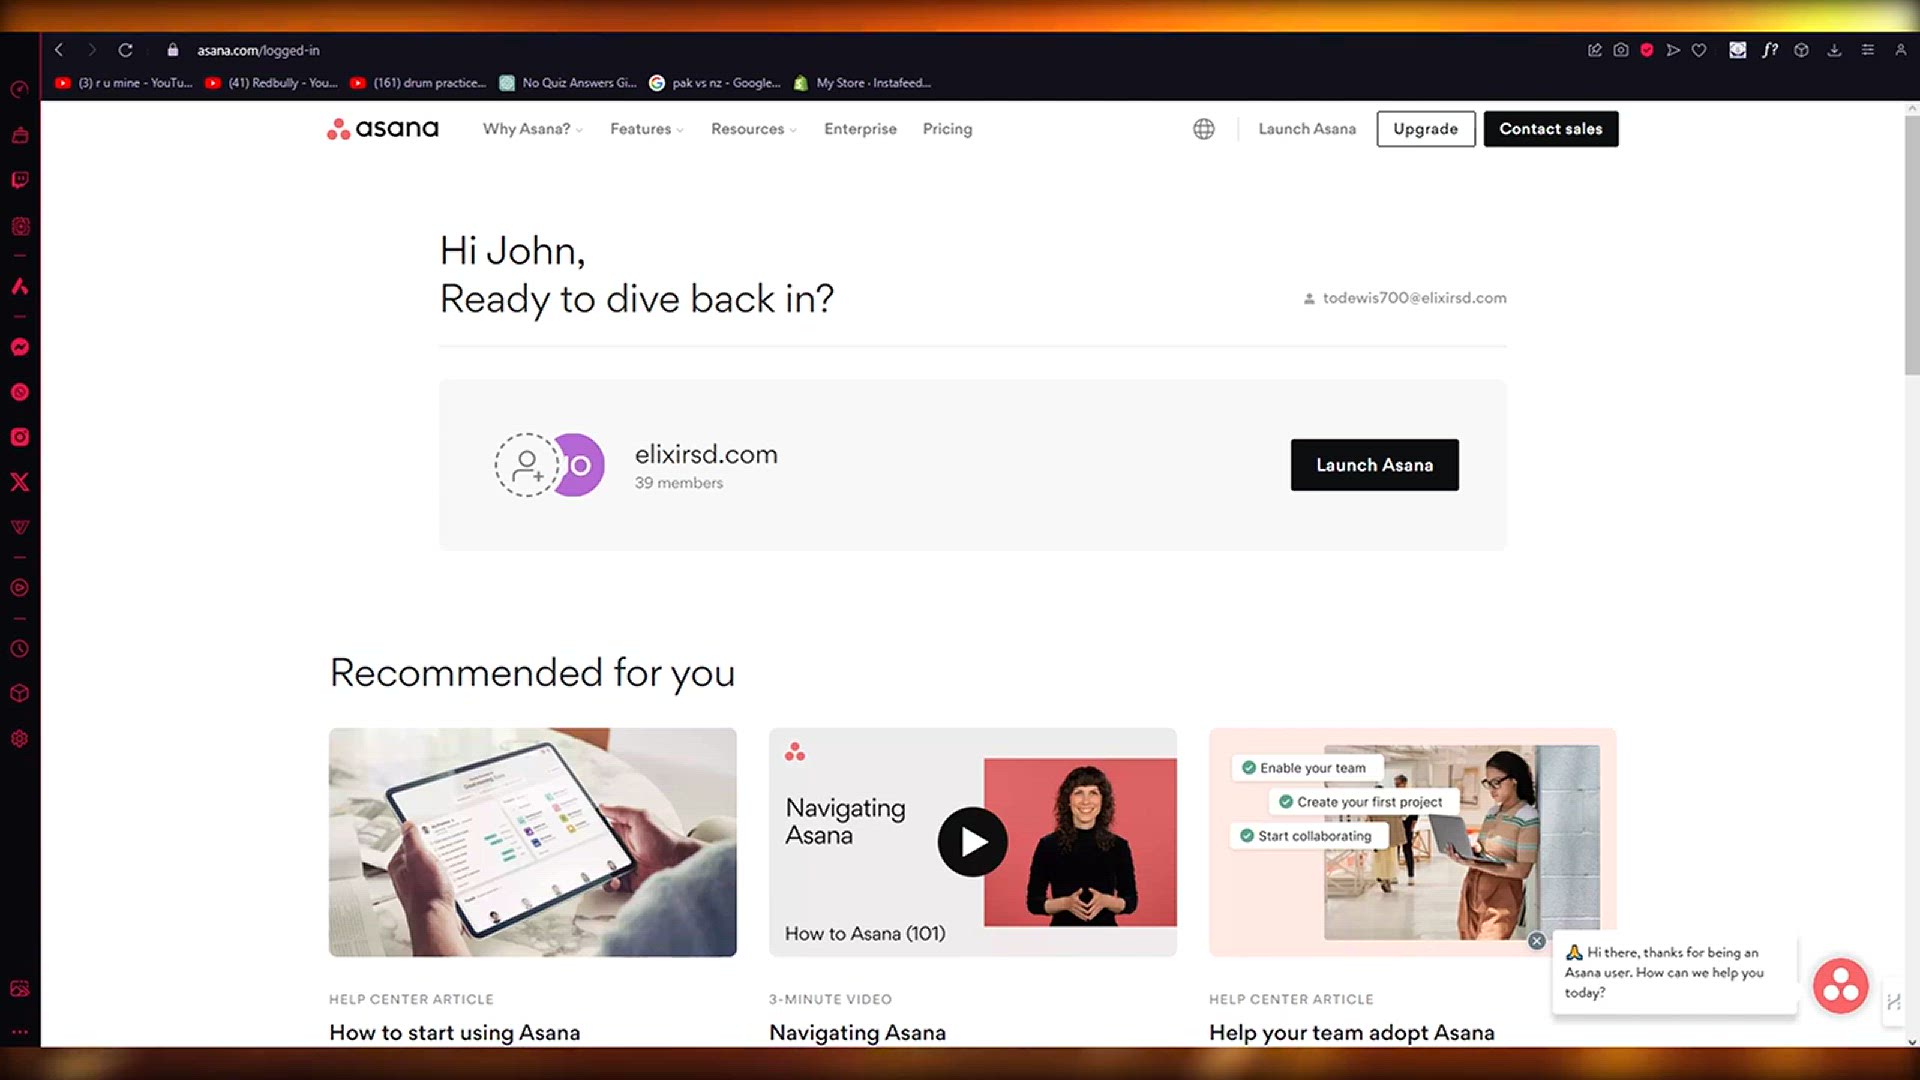1920x1080 pixels.
Task: Click the send flow arrow icon
Action: pyautogui.click(x=1673, y=50)
